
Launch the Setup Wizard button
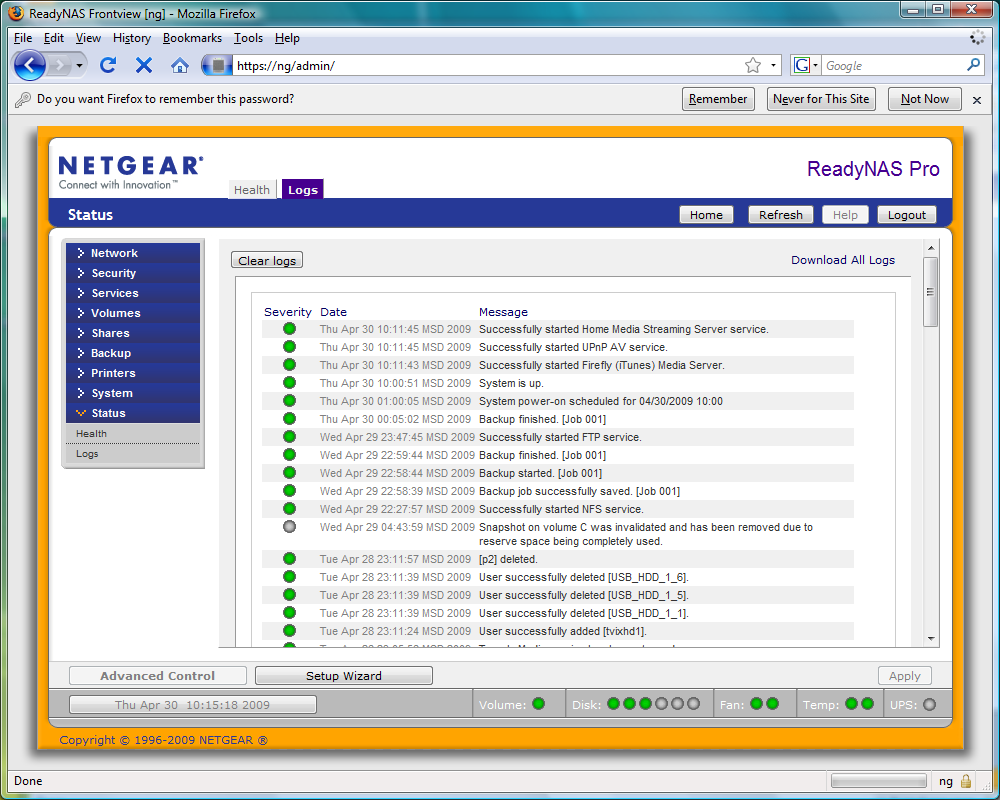click(x=344, y=676)
